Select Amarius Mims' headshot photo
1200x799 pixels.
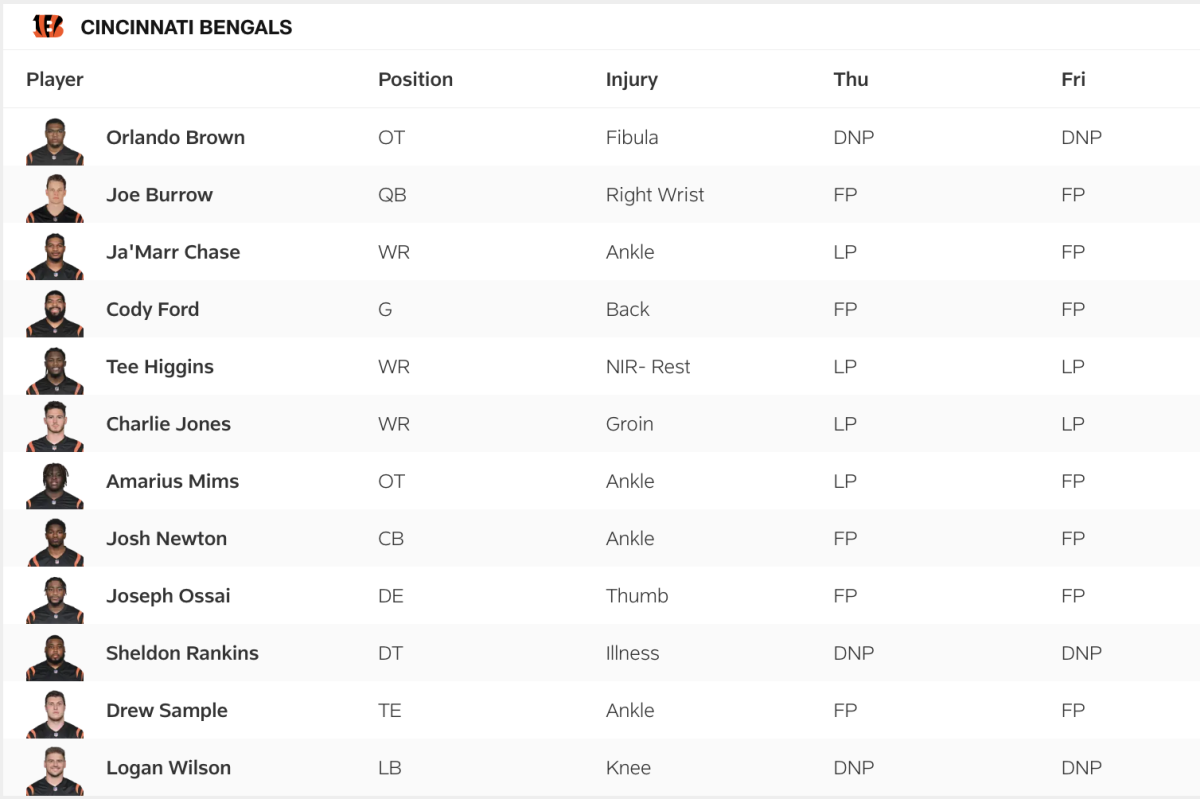[55, 485]
